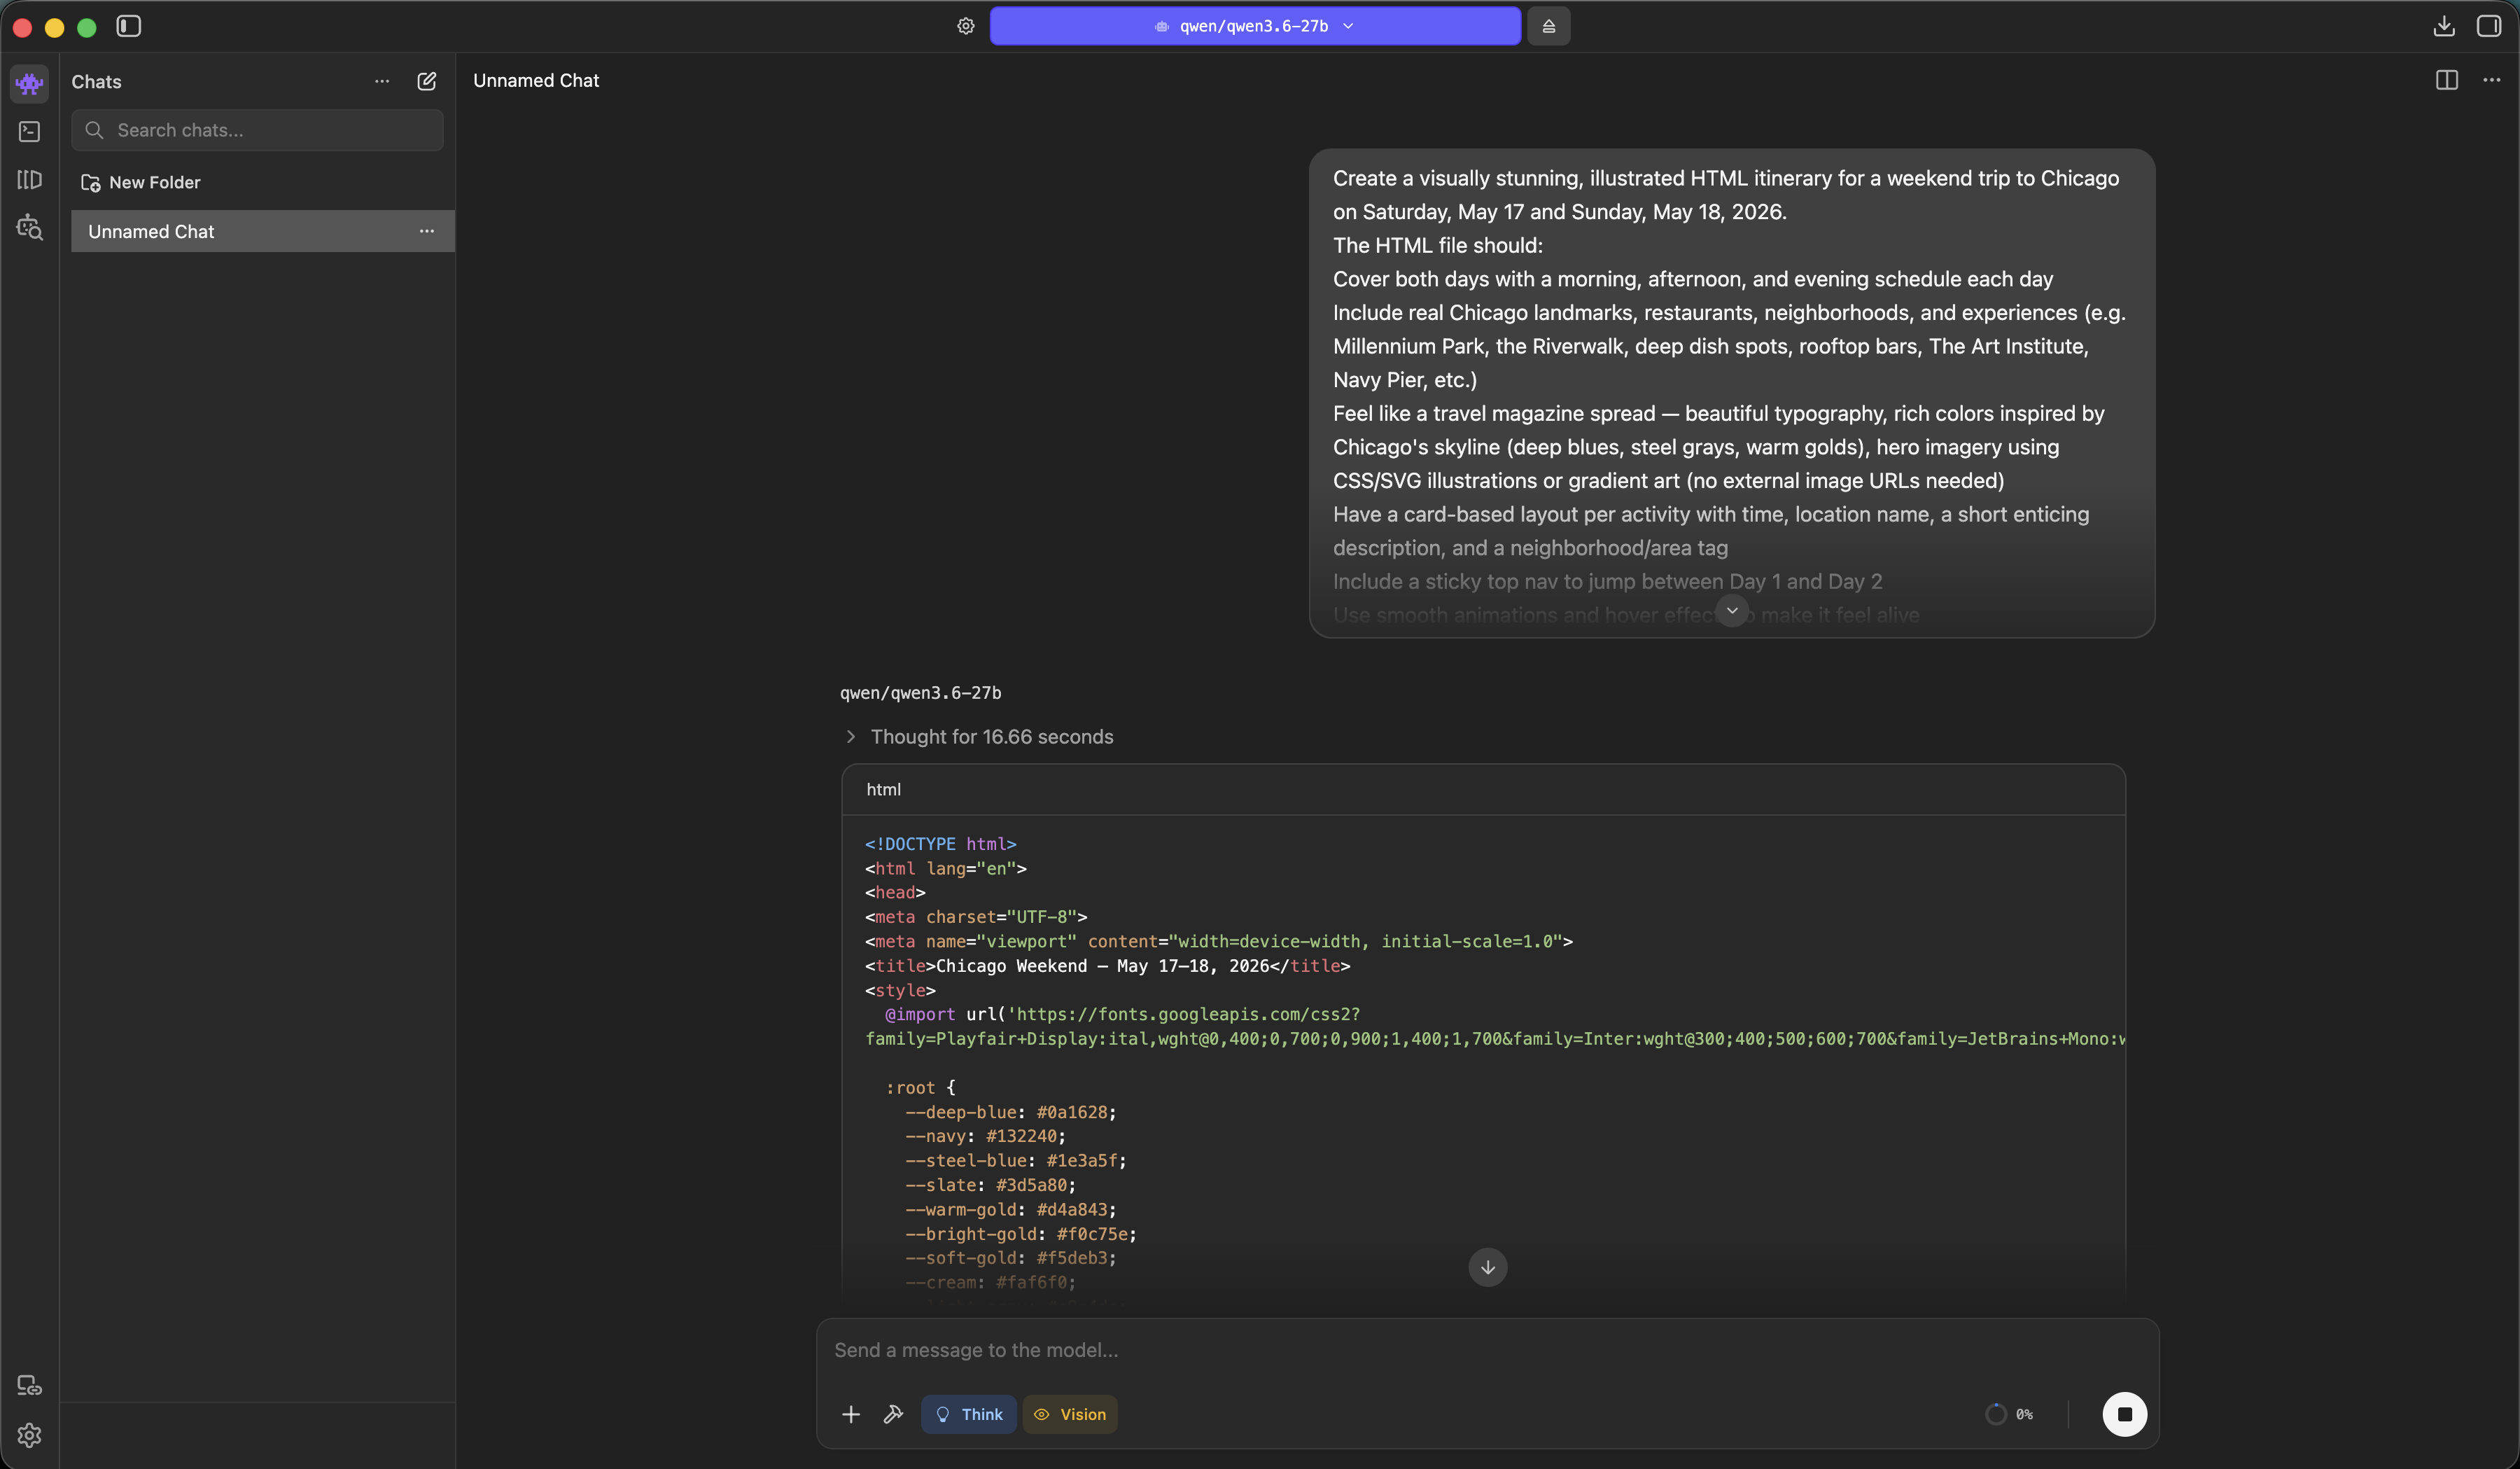This screenshot has height=1469, width=2520.
Task: Open the downloads icon in title bar
Action: click(x=2444, y=26)
